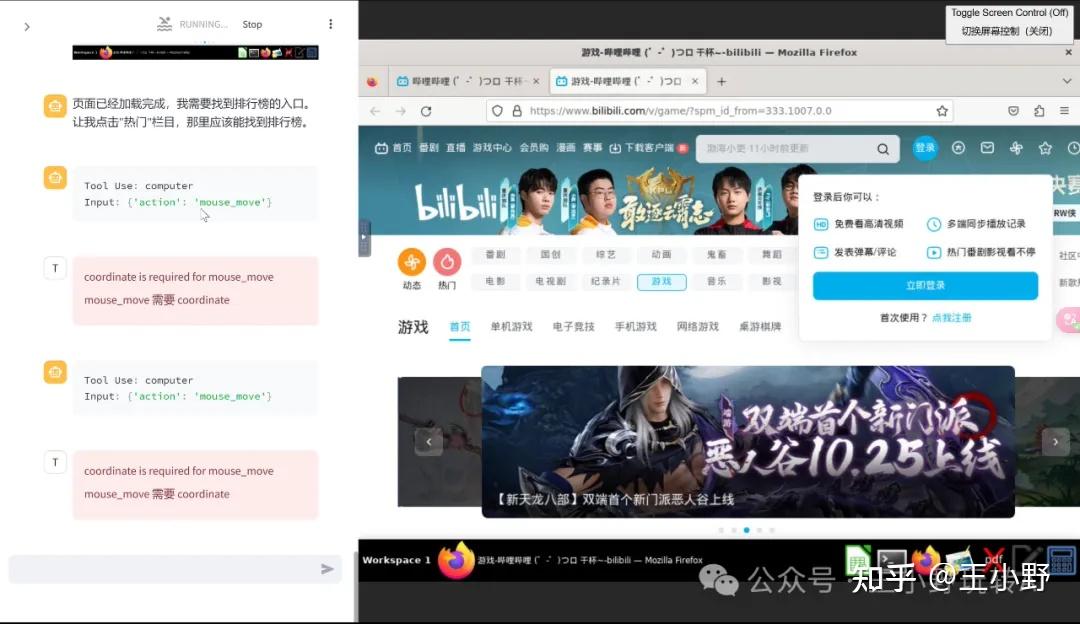Click the round blue 登录 avatar button
This screenshot has width=1080, height=624.
925,148
